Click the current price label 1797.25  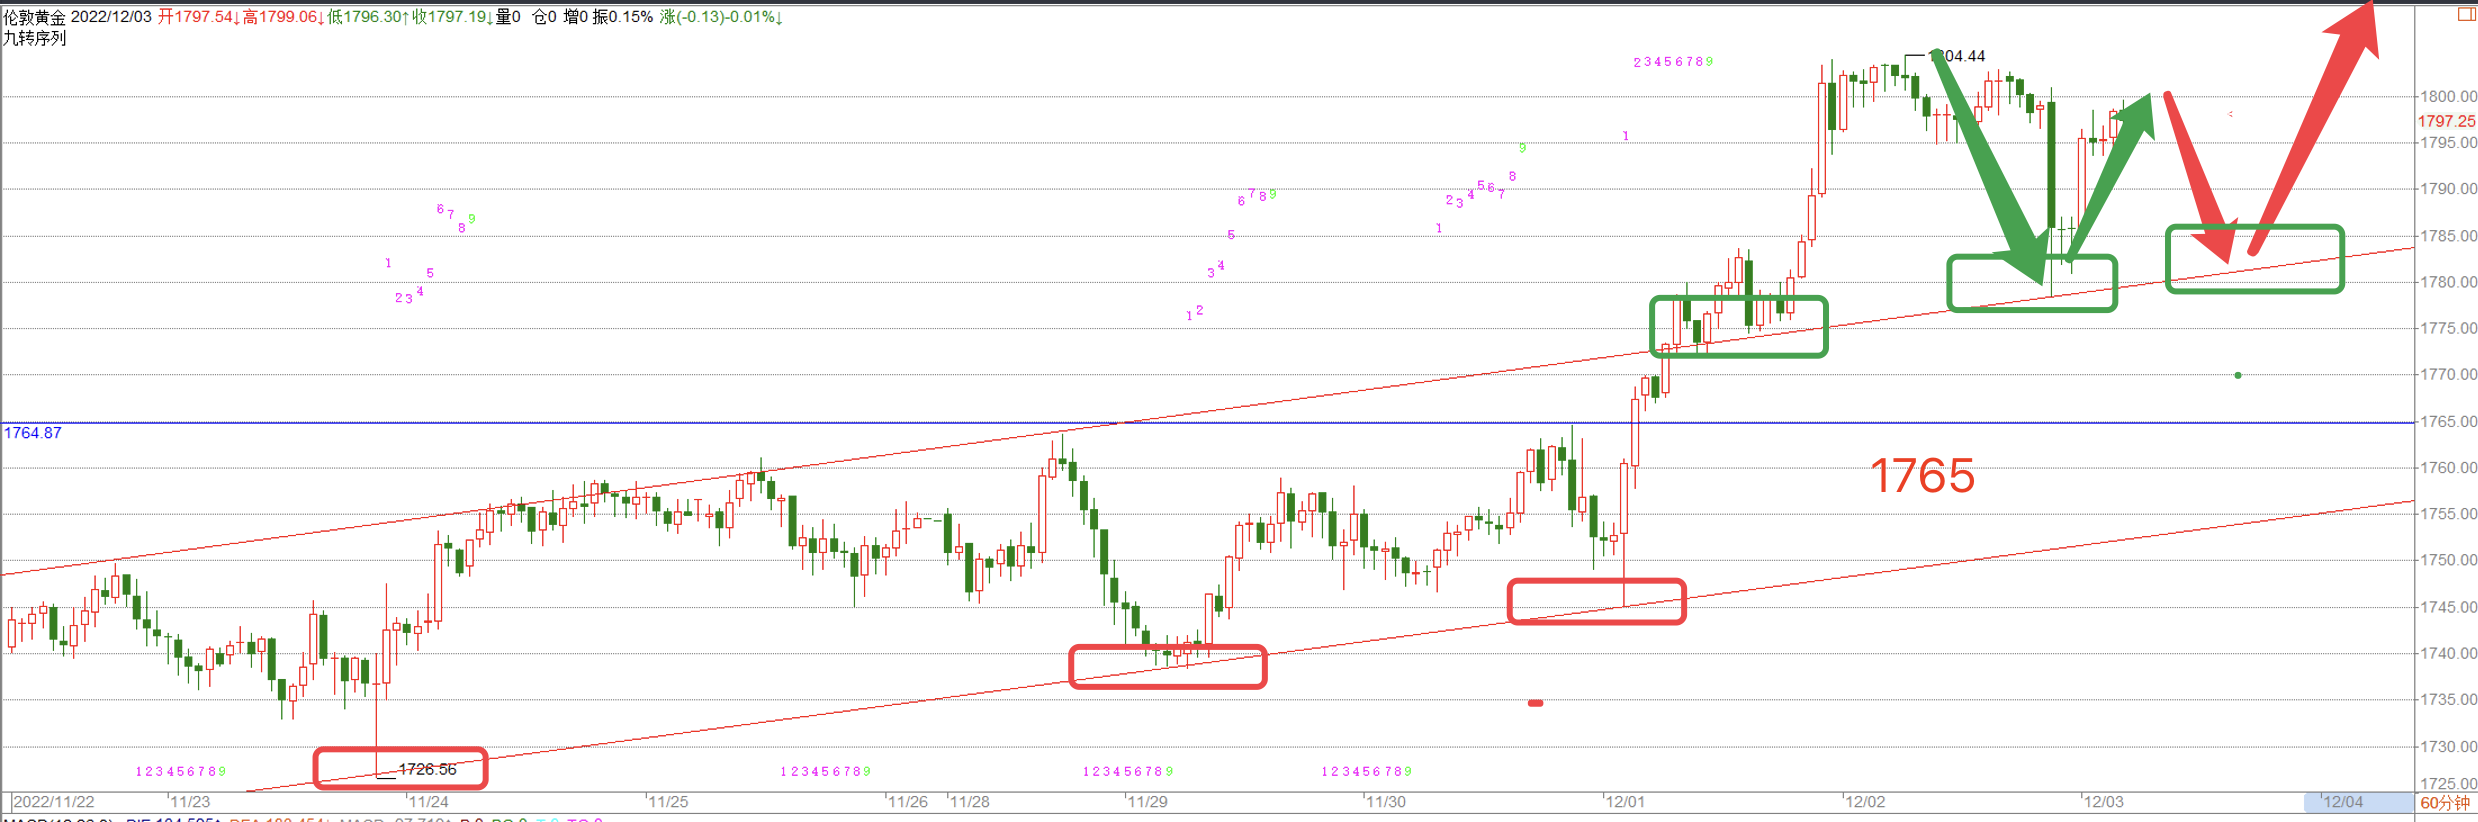2447,121
